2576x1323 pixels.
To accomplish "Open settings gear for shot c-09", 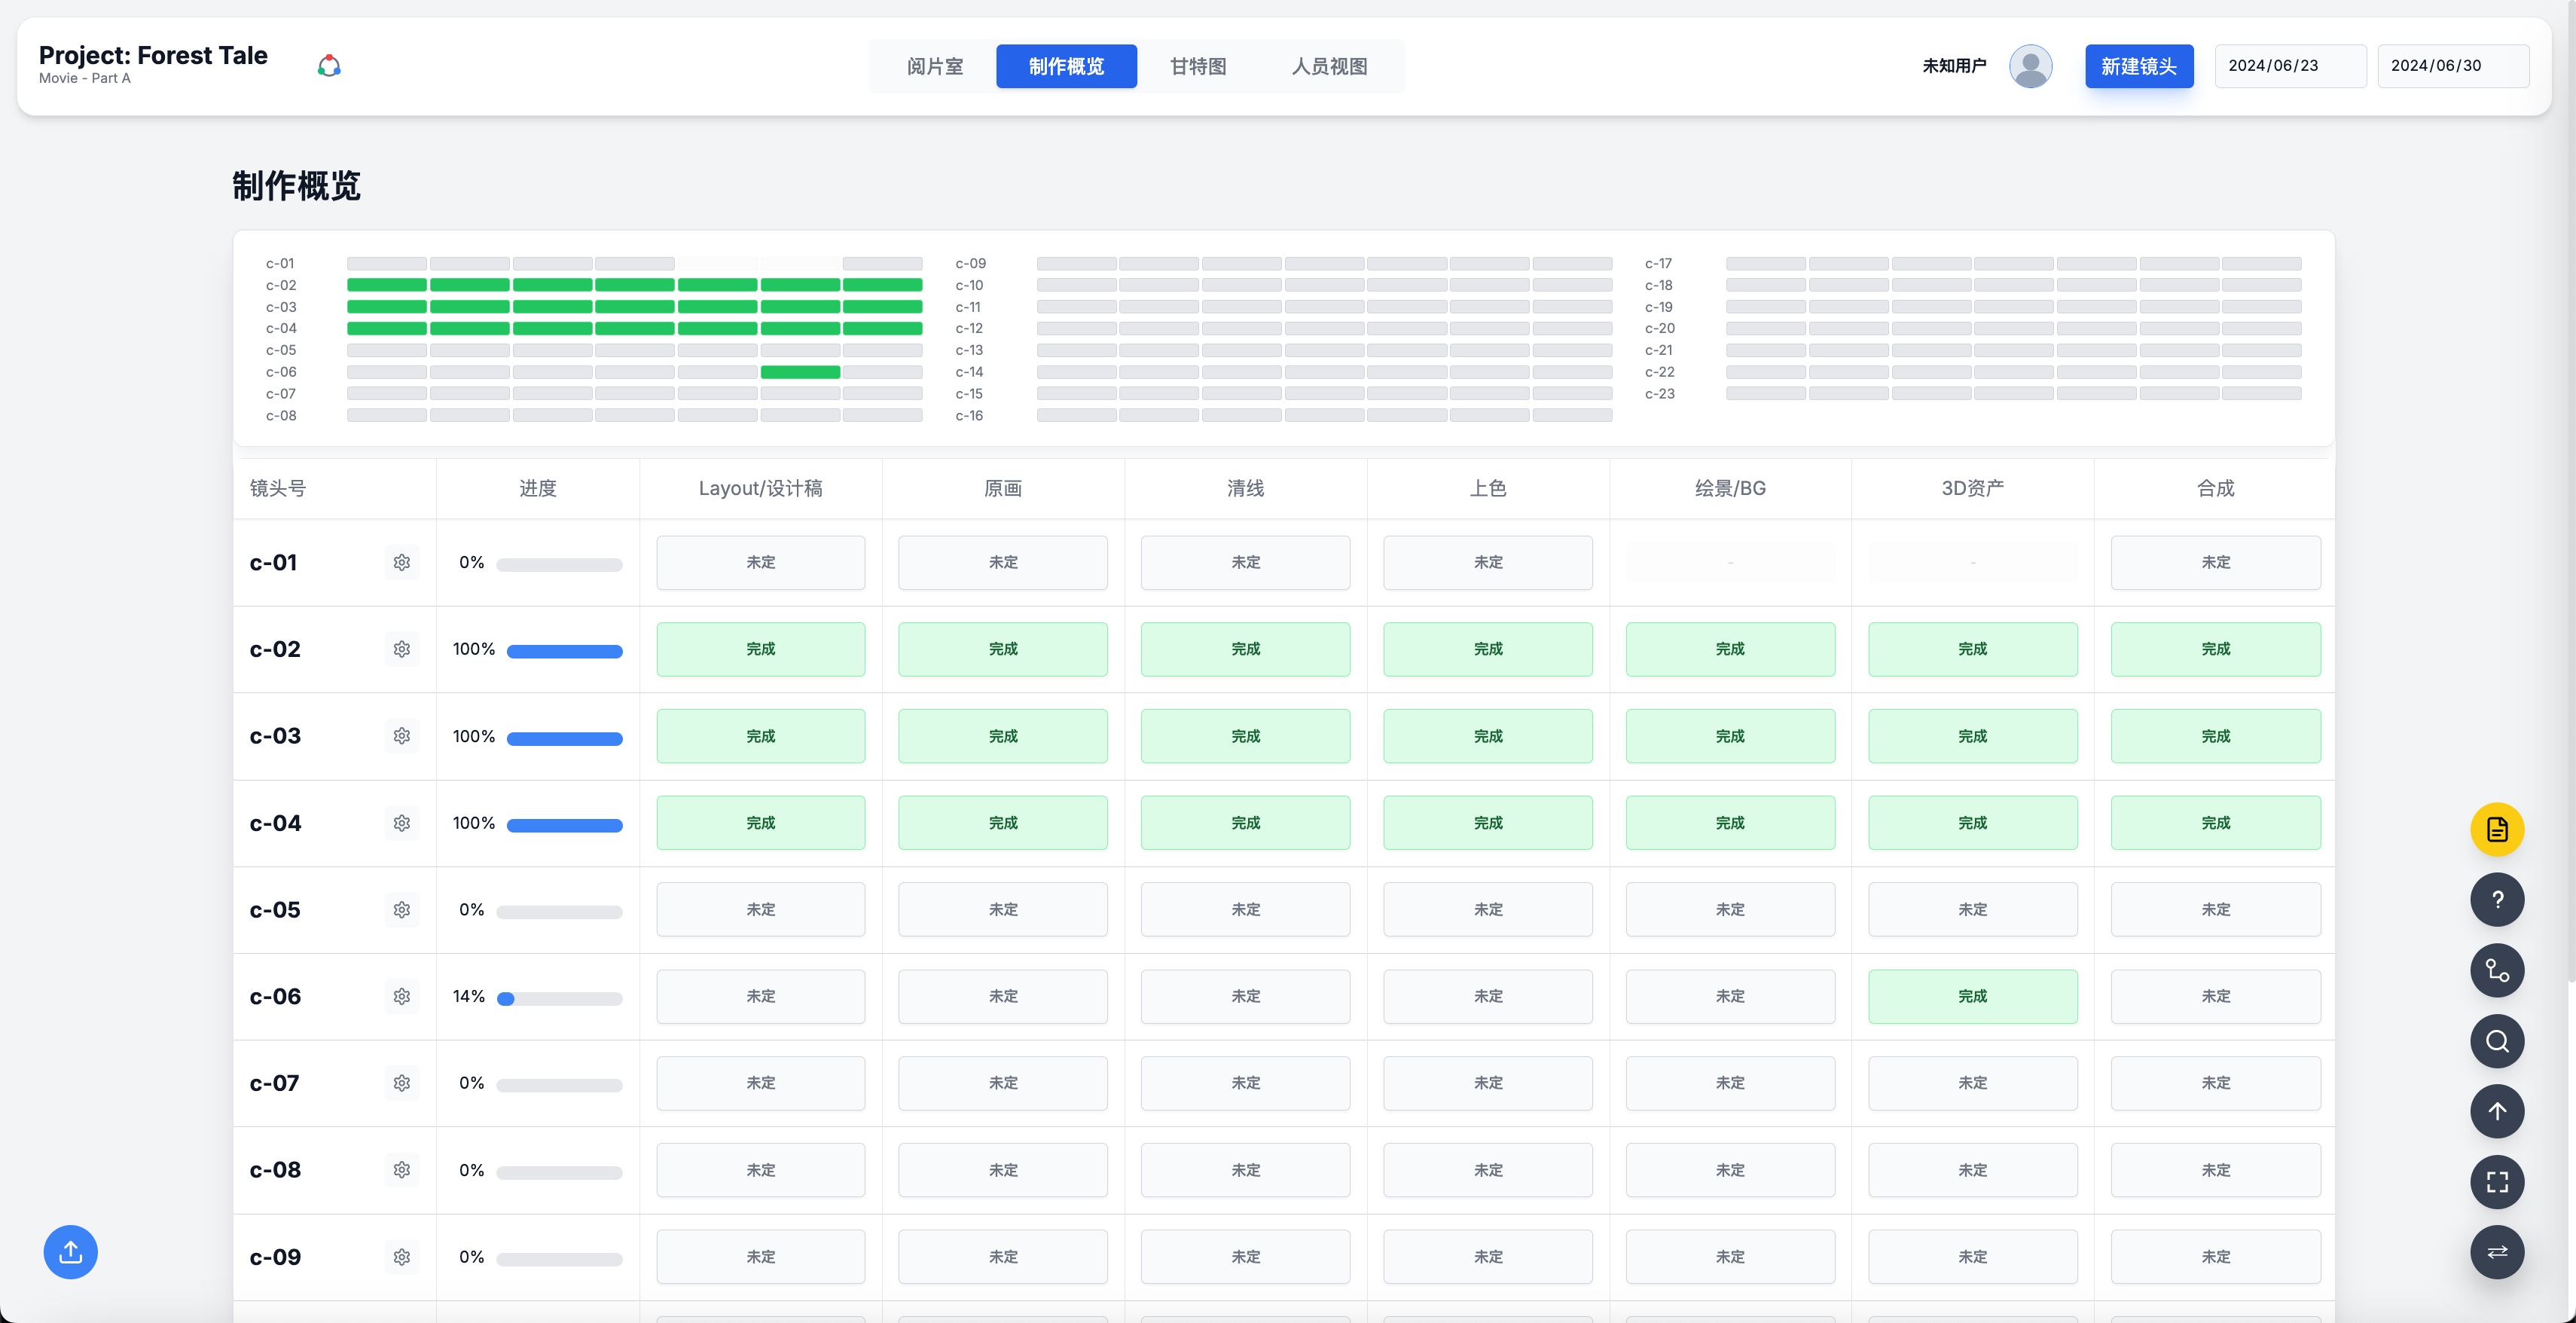I will [x=401, y=1257].
